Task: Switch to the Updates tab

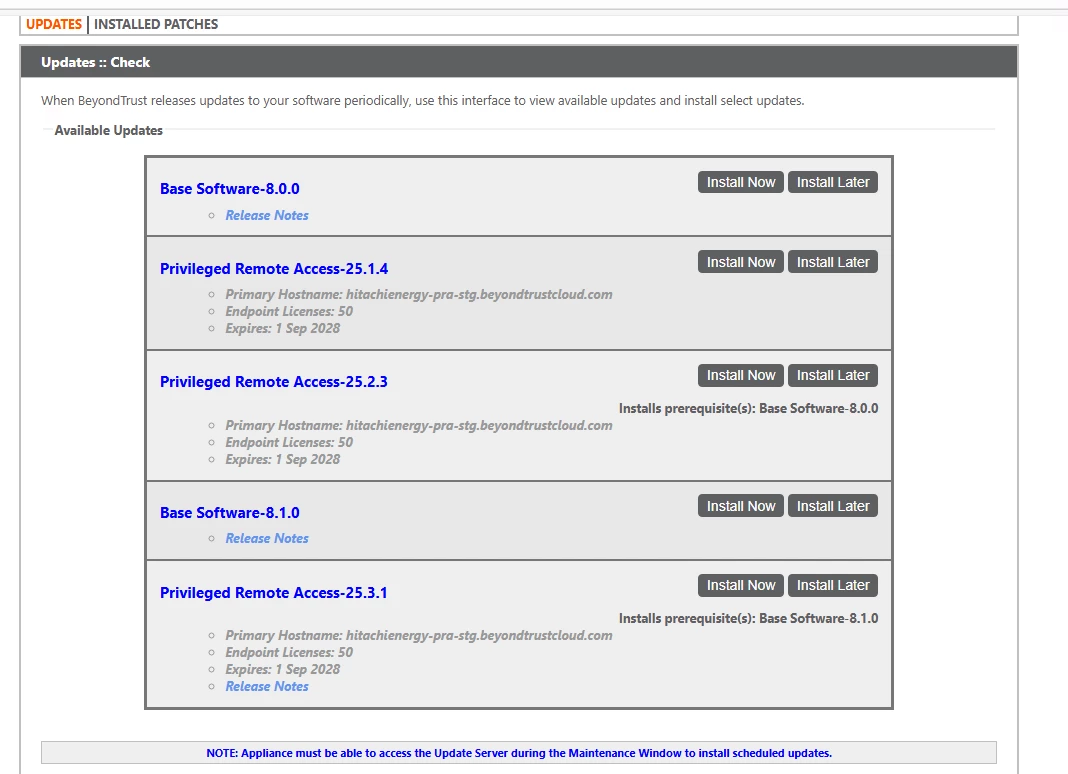Action: point(54,25)
